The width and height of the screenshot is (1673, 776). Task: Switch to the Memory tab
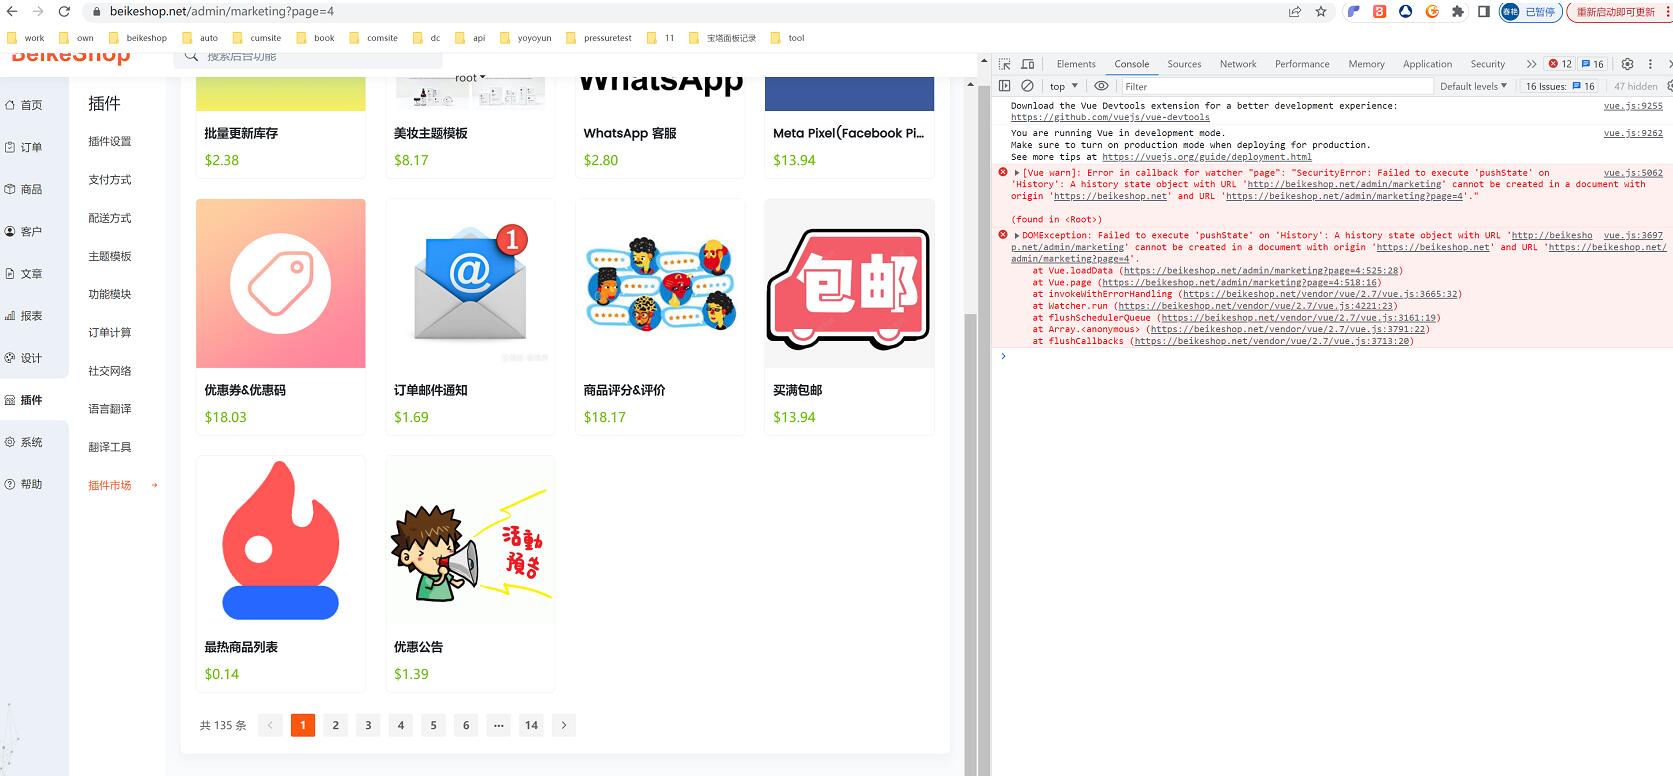pyautogui.click(x=1366, y=64)
